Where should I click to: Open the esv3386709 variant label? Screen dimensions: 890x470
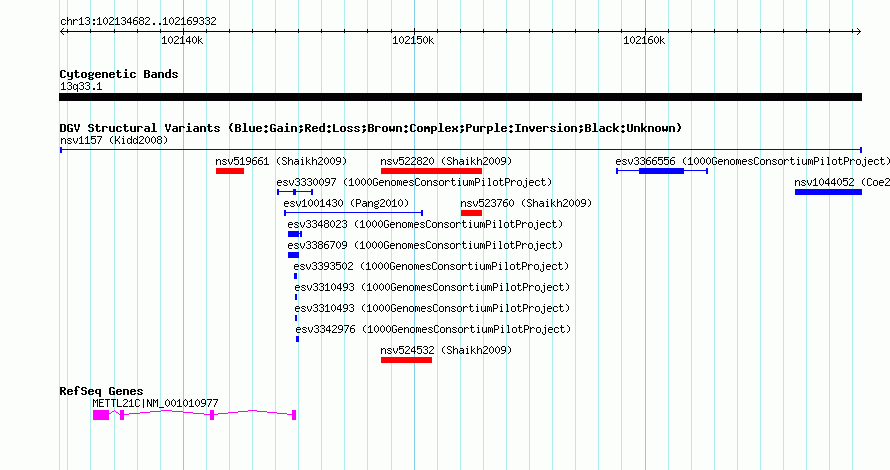[x=425, y=245]
